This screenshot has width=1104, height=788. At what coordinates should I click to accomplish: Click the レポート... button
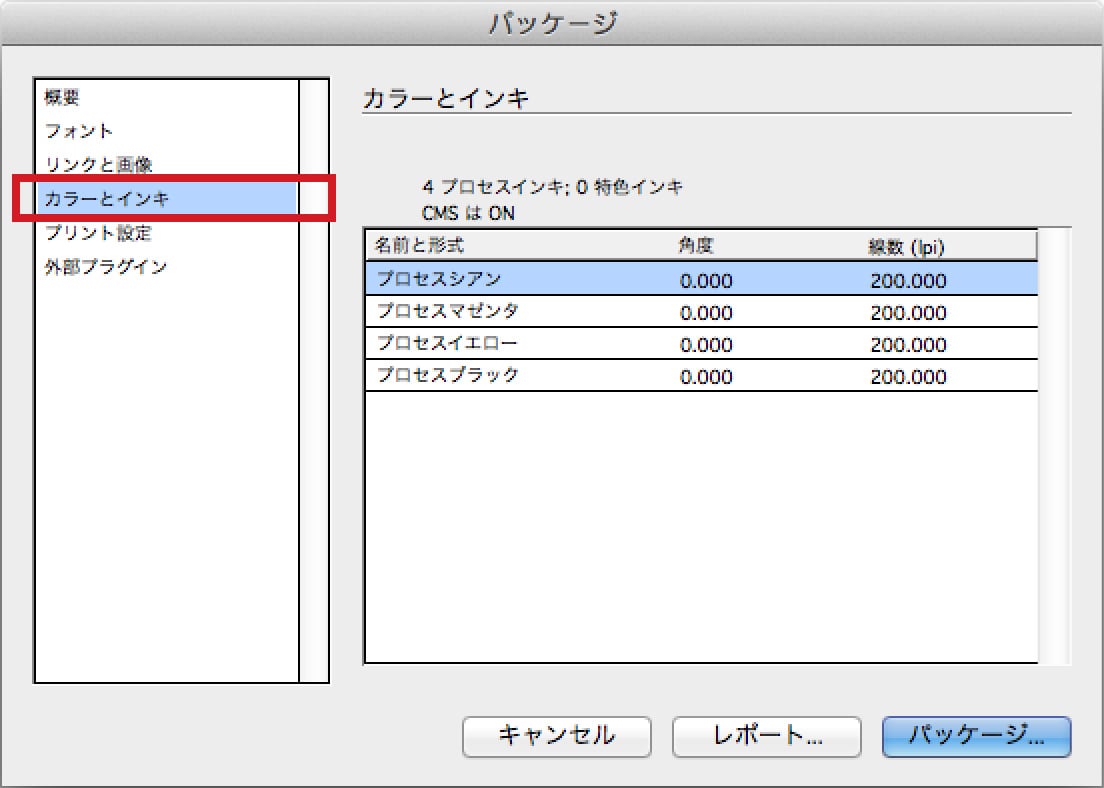tap(767, 737)
